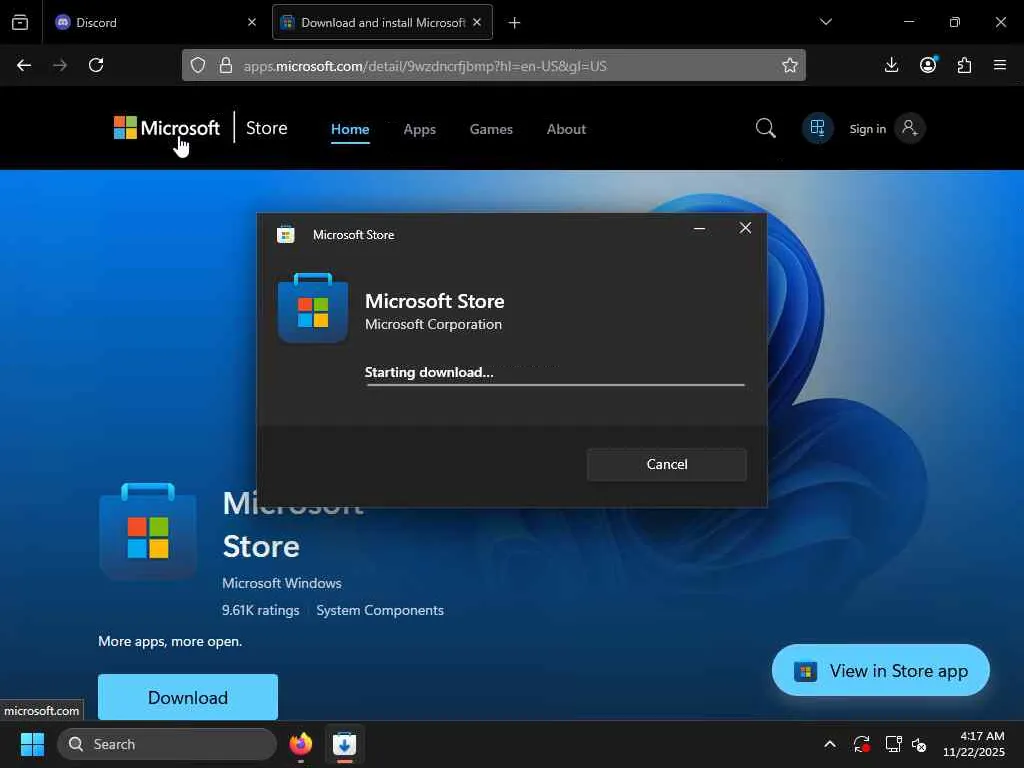Image resolution: width=1024 pixels, height=768 pixels.
Task: Go to the Home nav item
Action: click(x=350, y=129)
